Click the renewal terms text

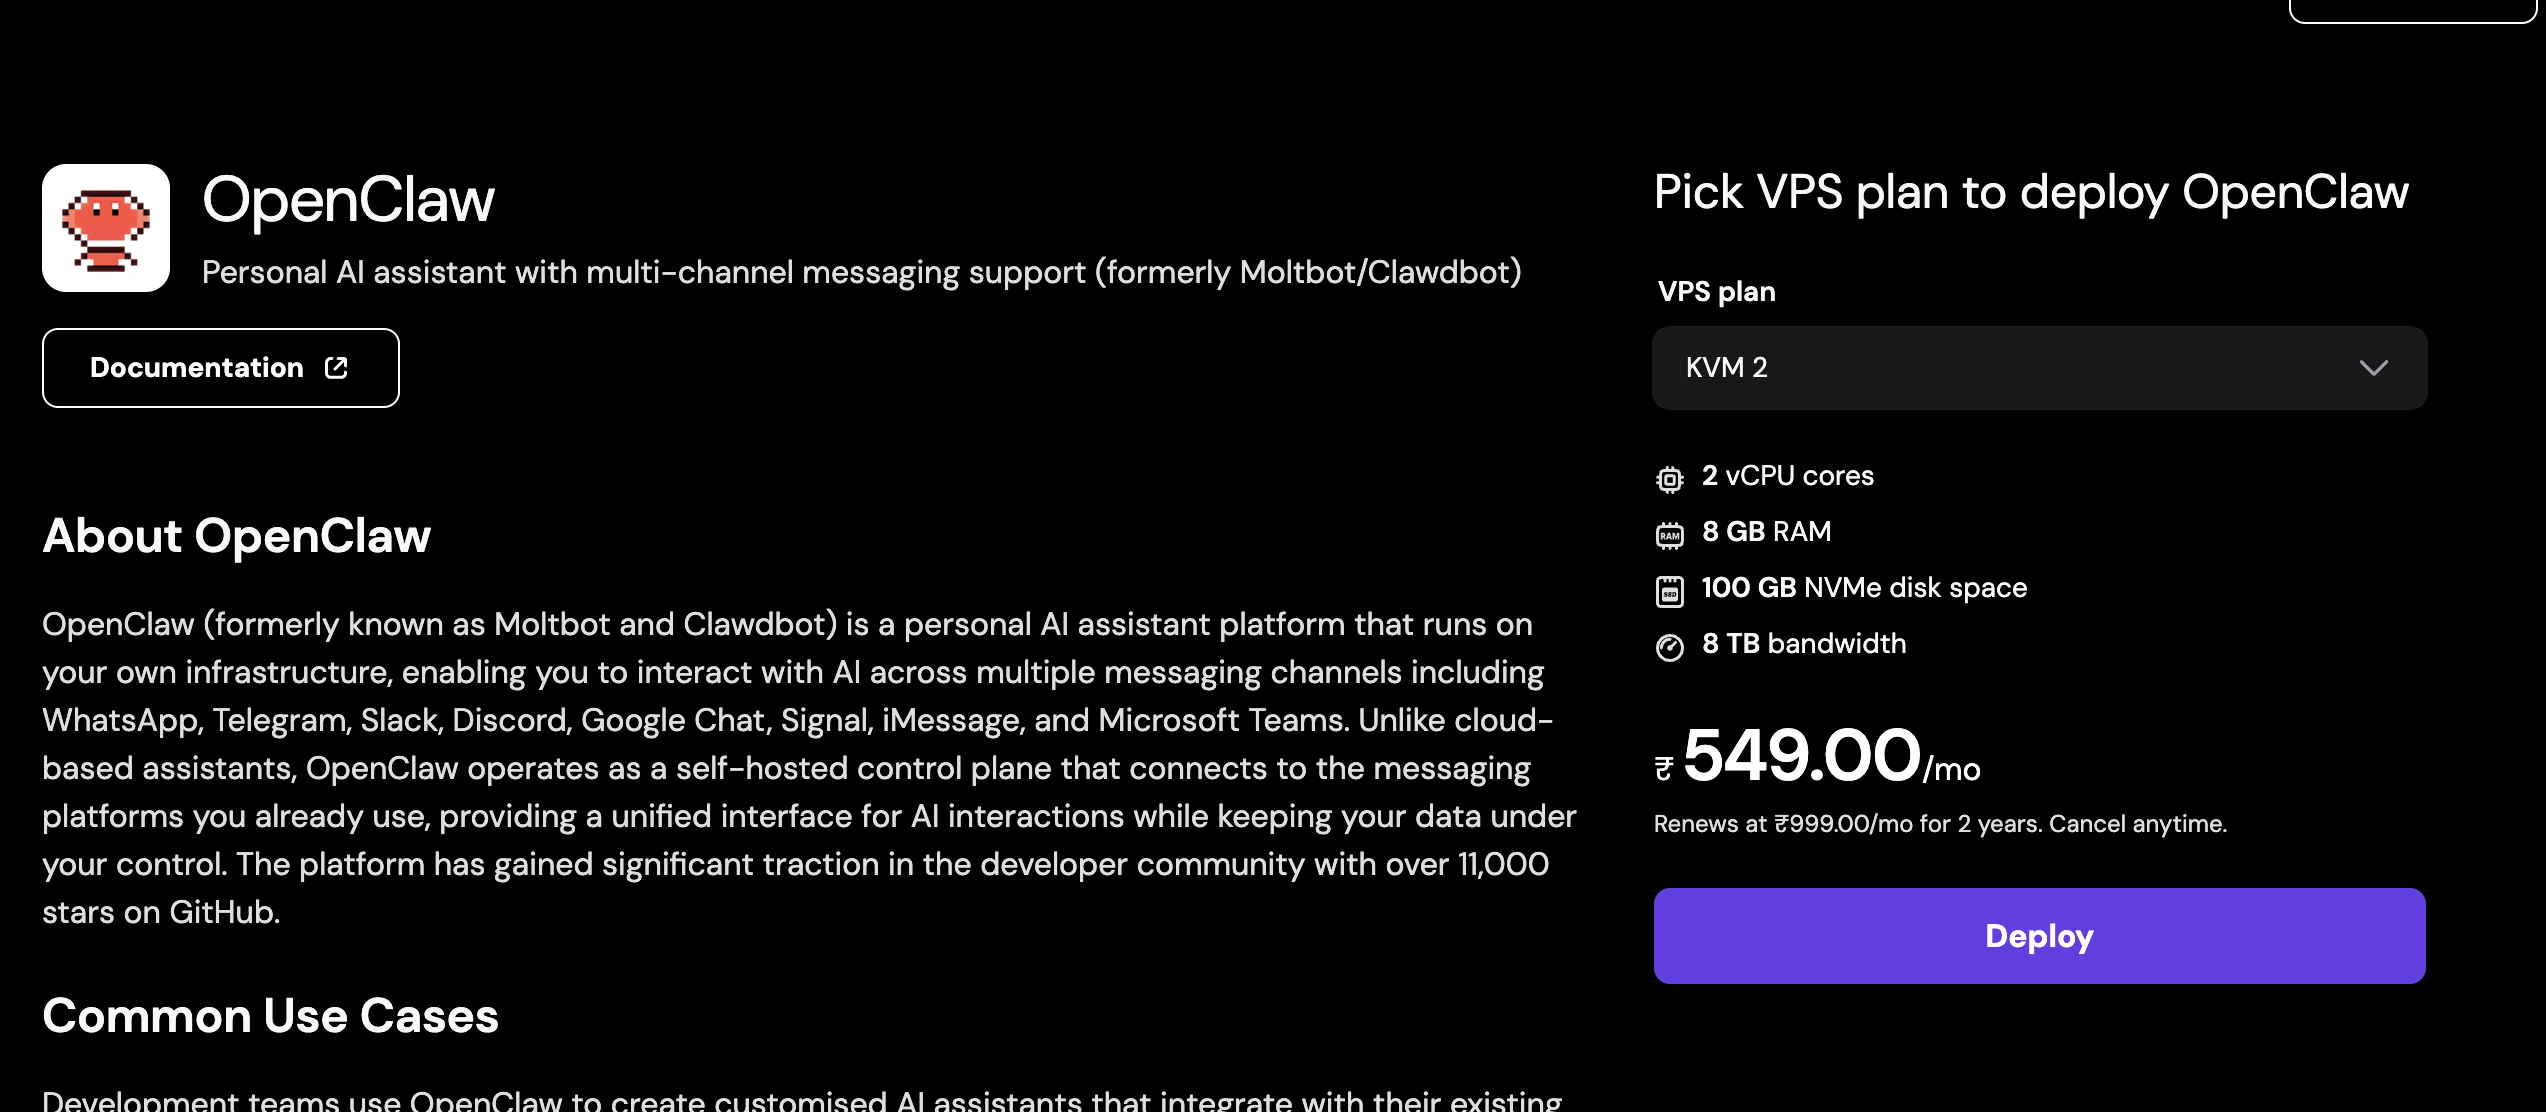(1940, 824)
